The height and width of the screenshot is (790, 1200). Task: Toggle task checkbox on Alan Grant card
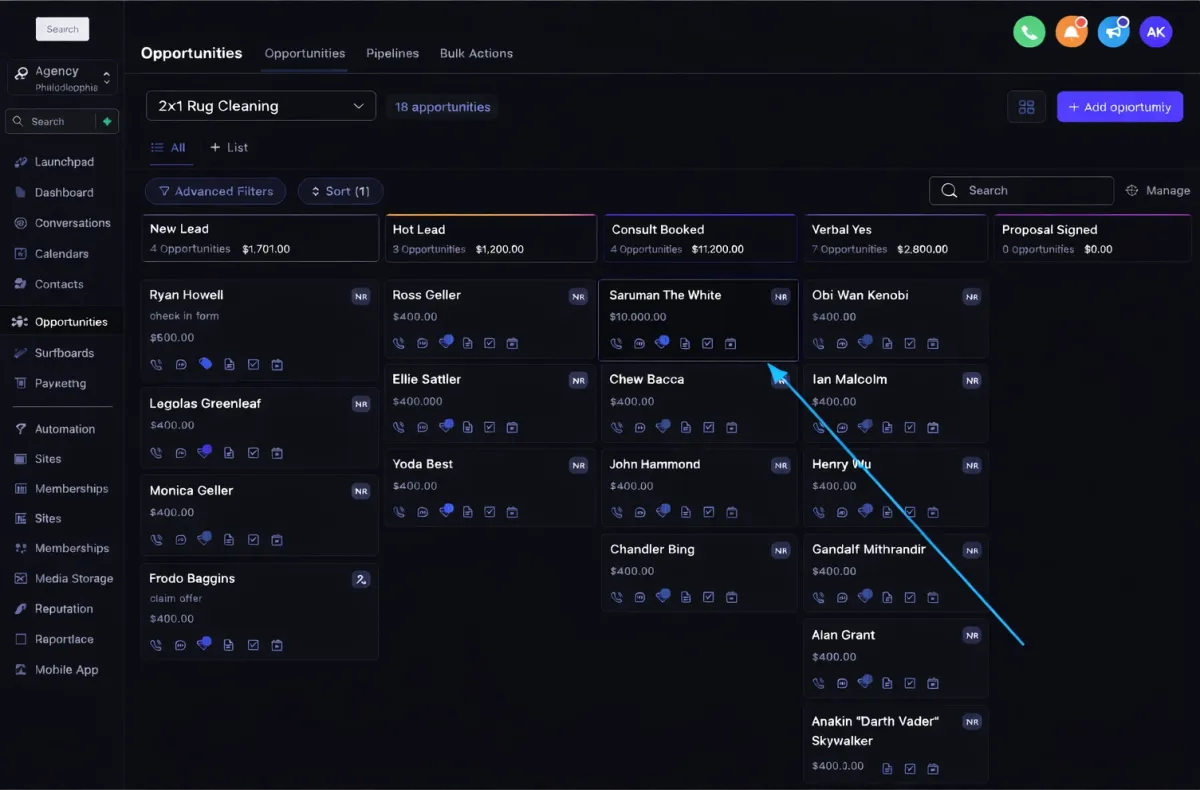point(909,684)
